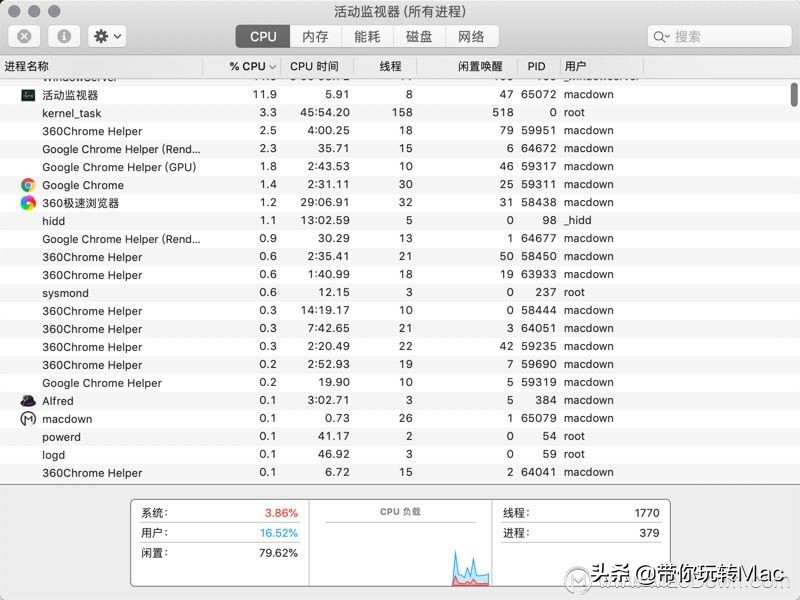Click the 活动监视器 process icon

(27, 95)
